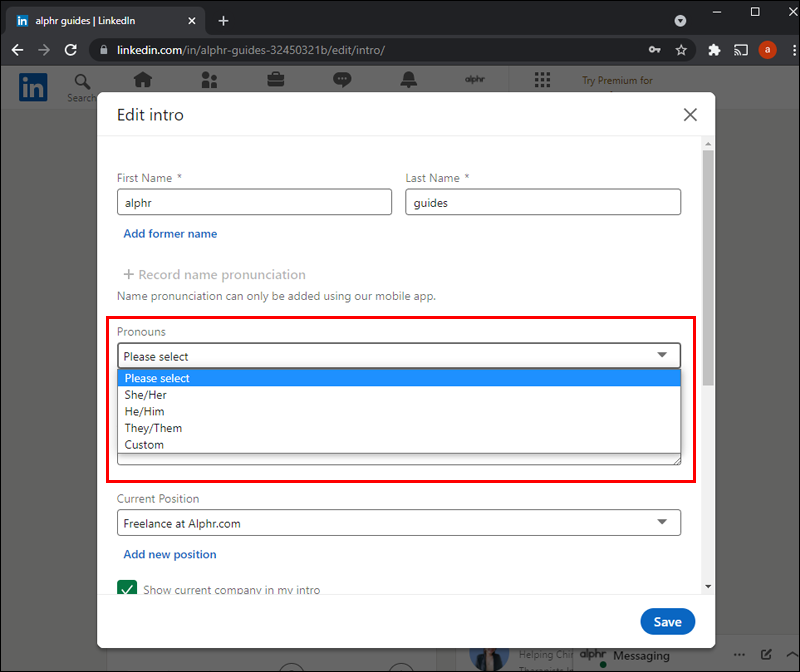This screenshot has height=672, width=800.
Task: Bookmark page with the star icon
Action: (681, 50)
